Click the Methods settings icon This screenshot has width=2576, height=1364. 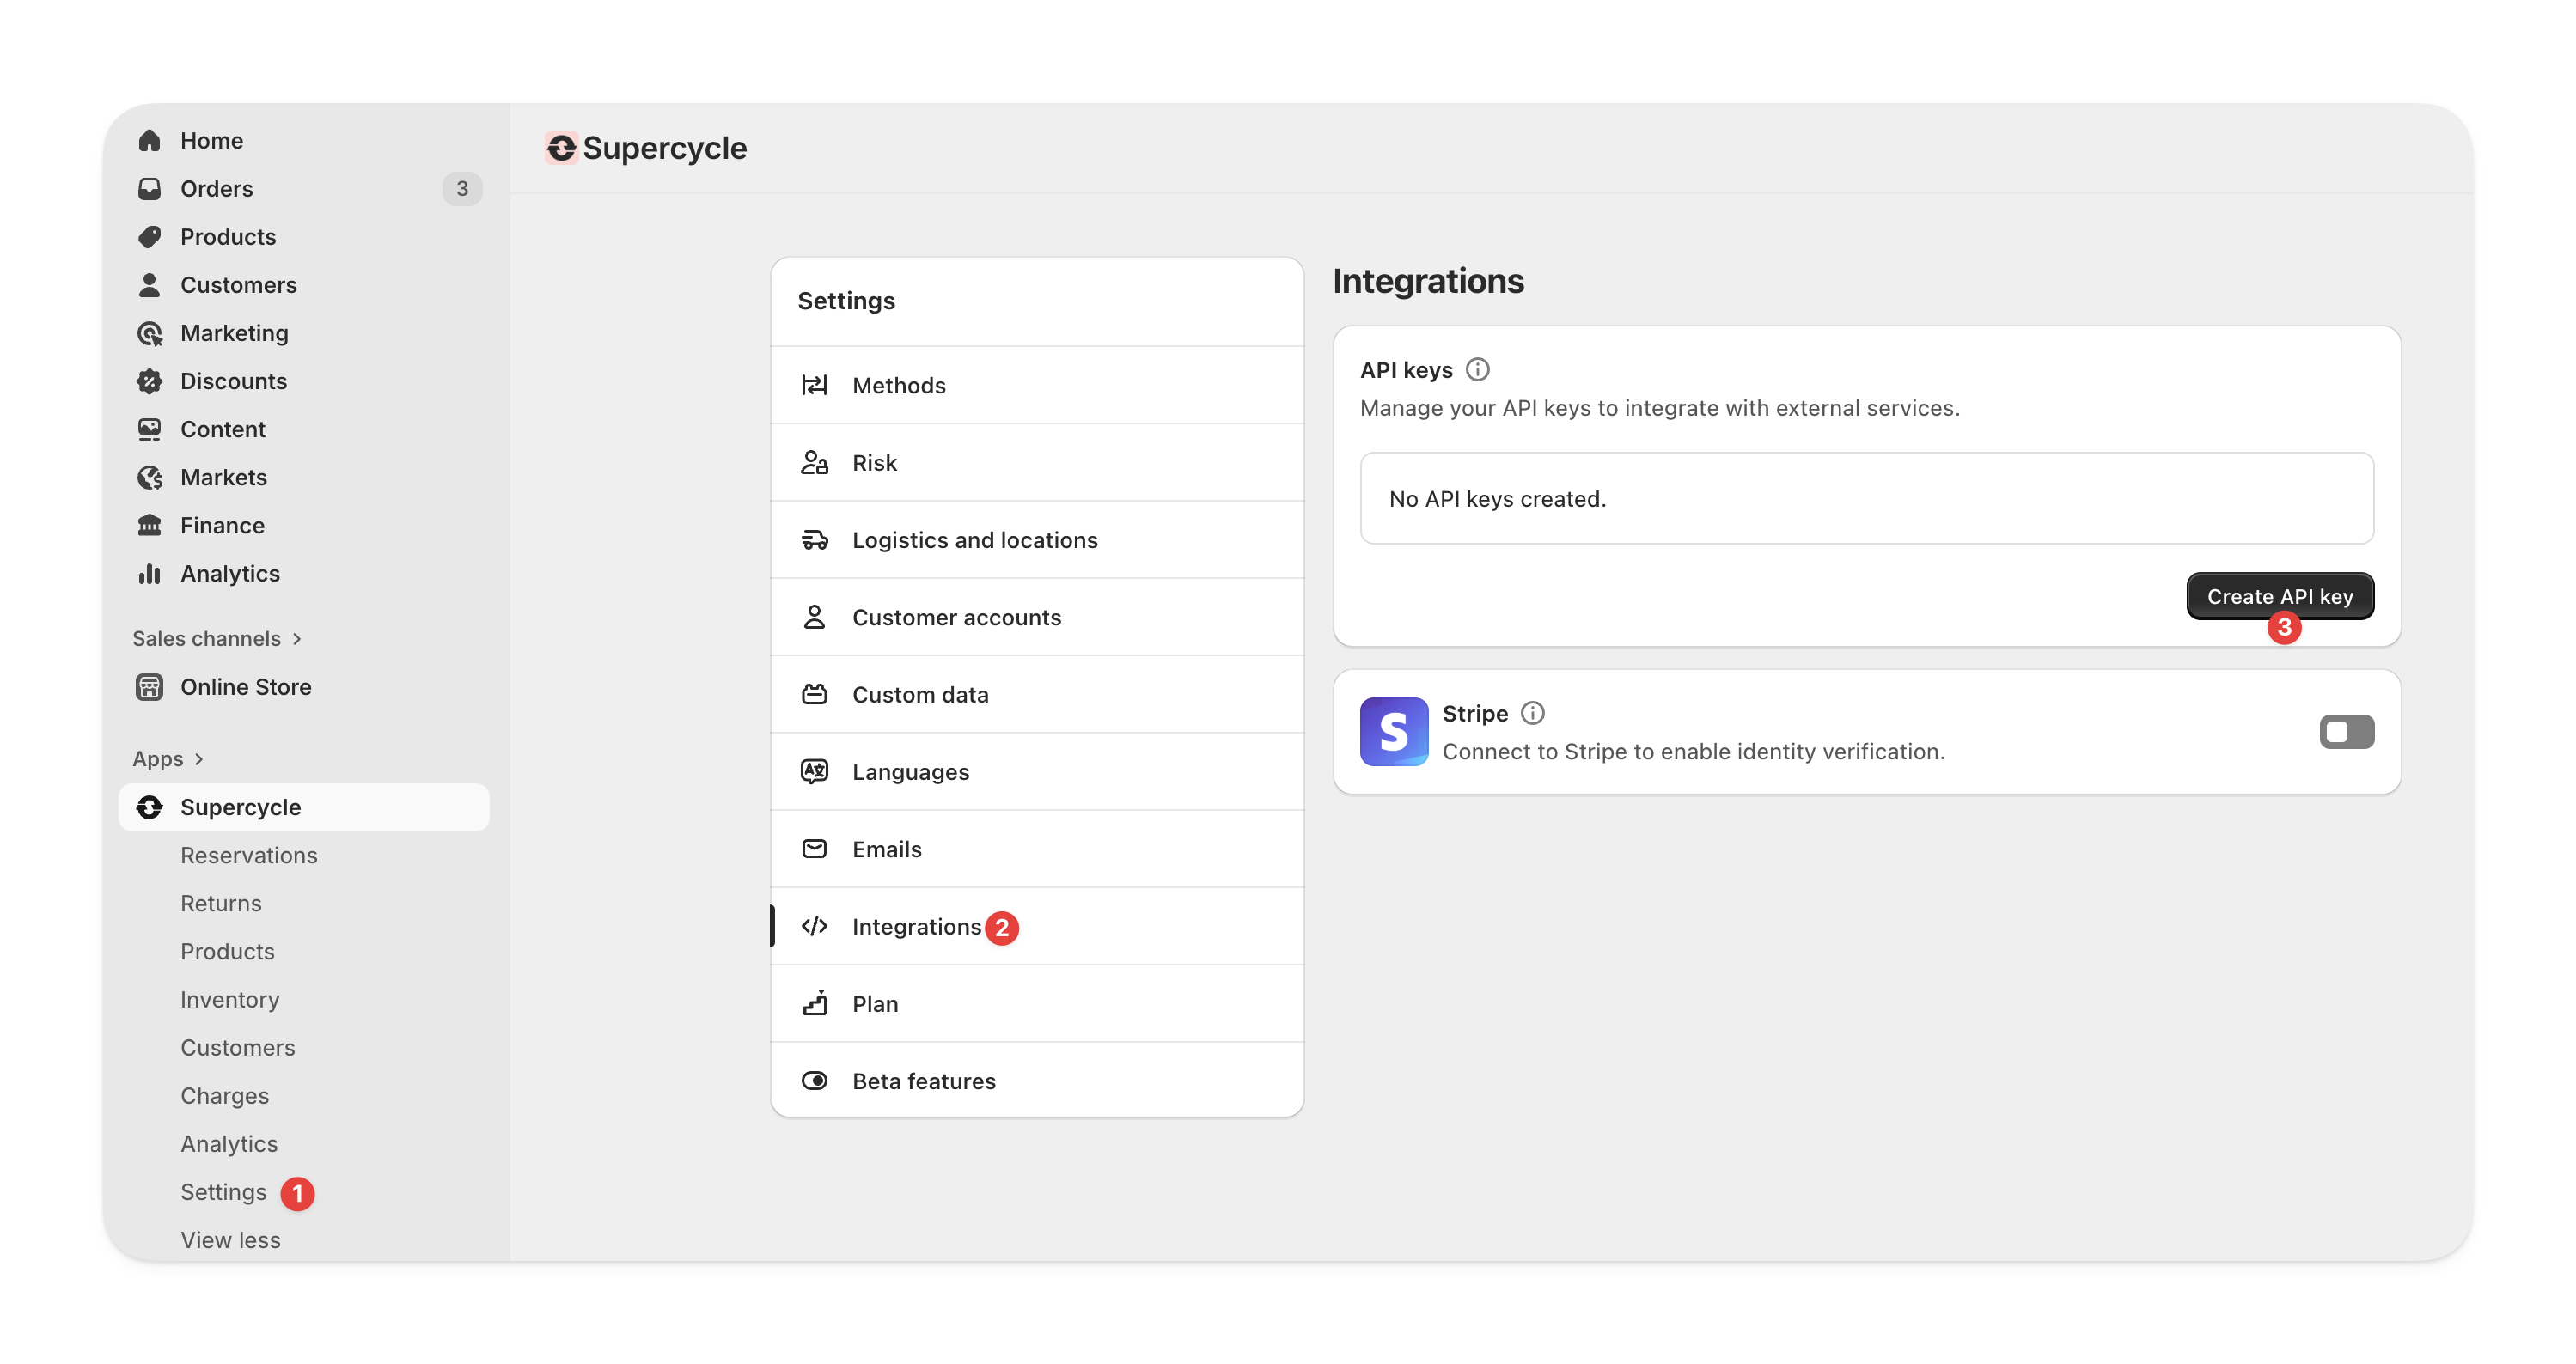tap(814, 385)
